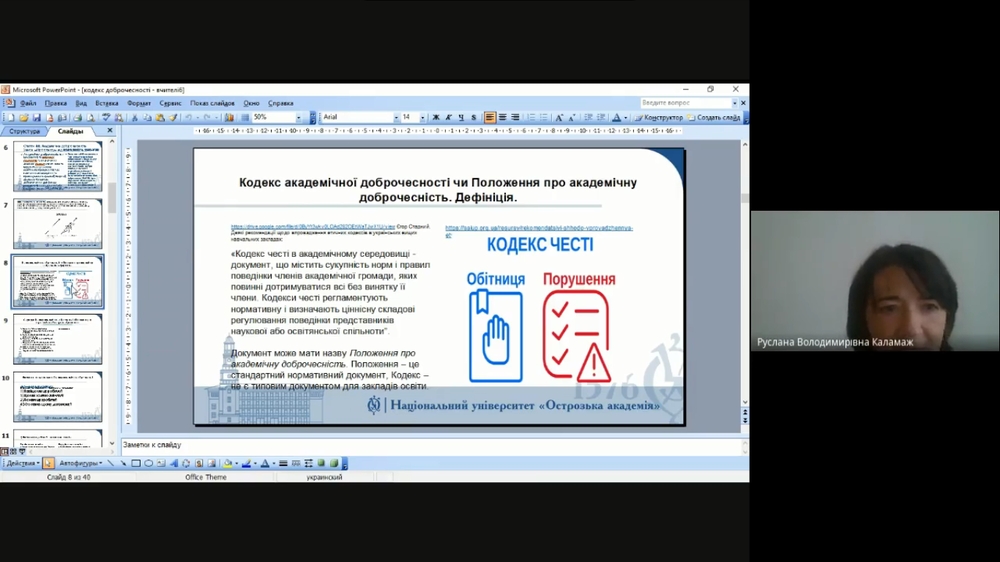Open drive.google.com link on slide

point(312,226)
